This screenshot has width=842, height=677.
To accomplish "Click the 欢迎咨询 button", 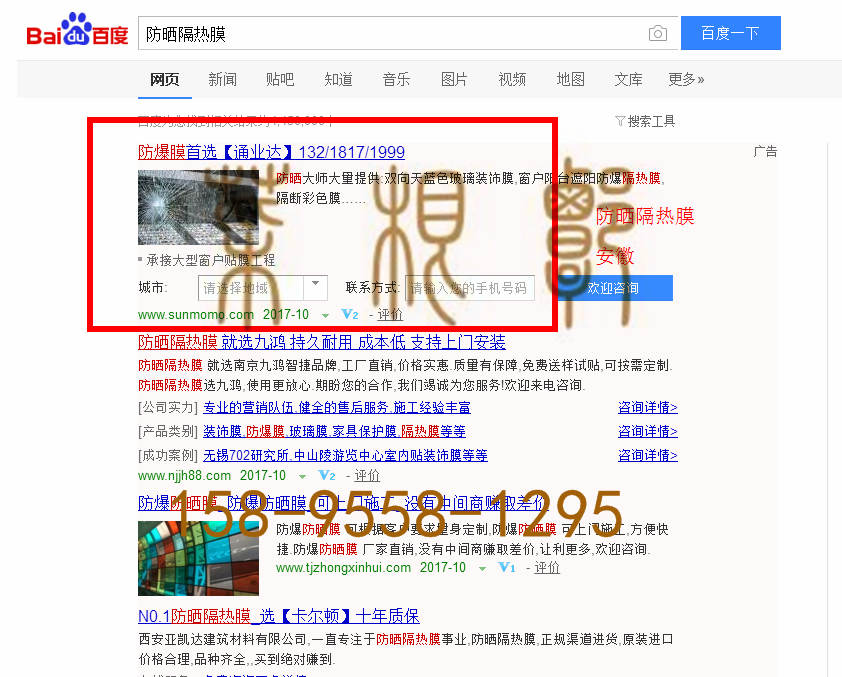I will tap(613, 288).
